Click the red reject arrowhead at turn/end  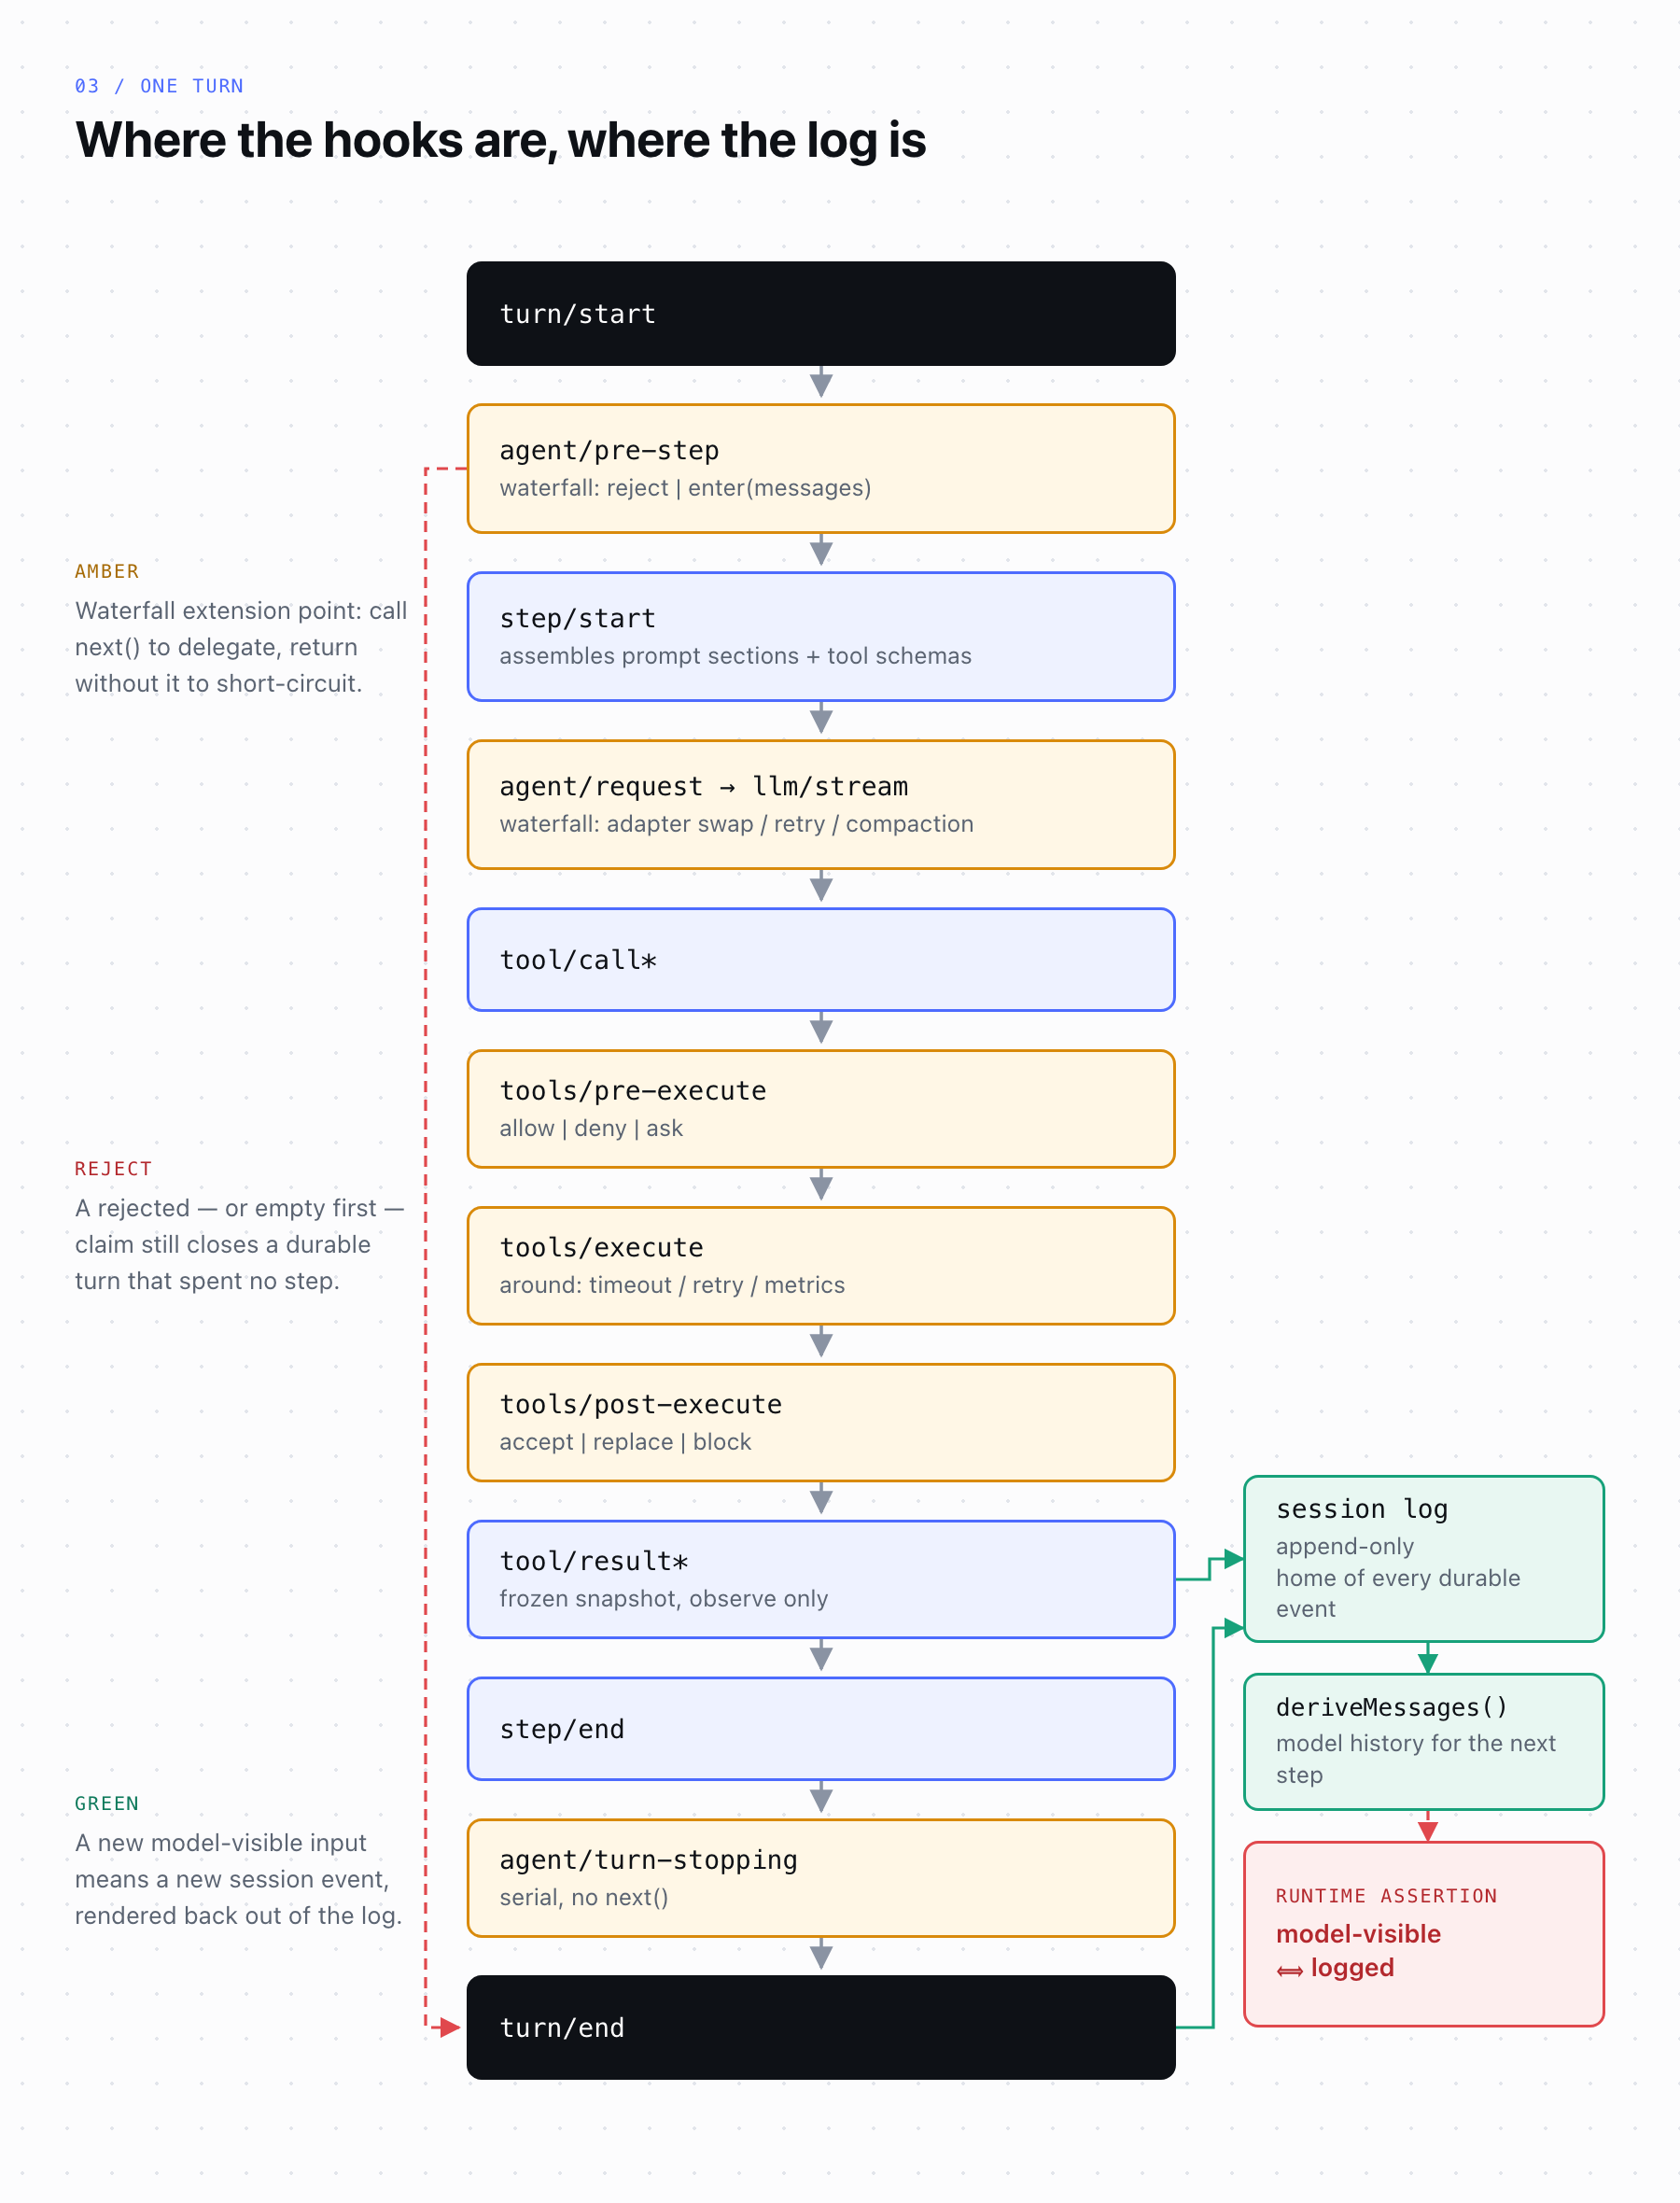tap(450, 2027)
